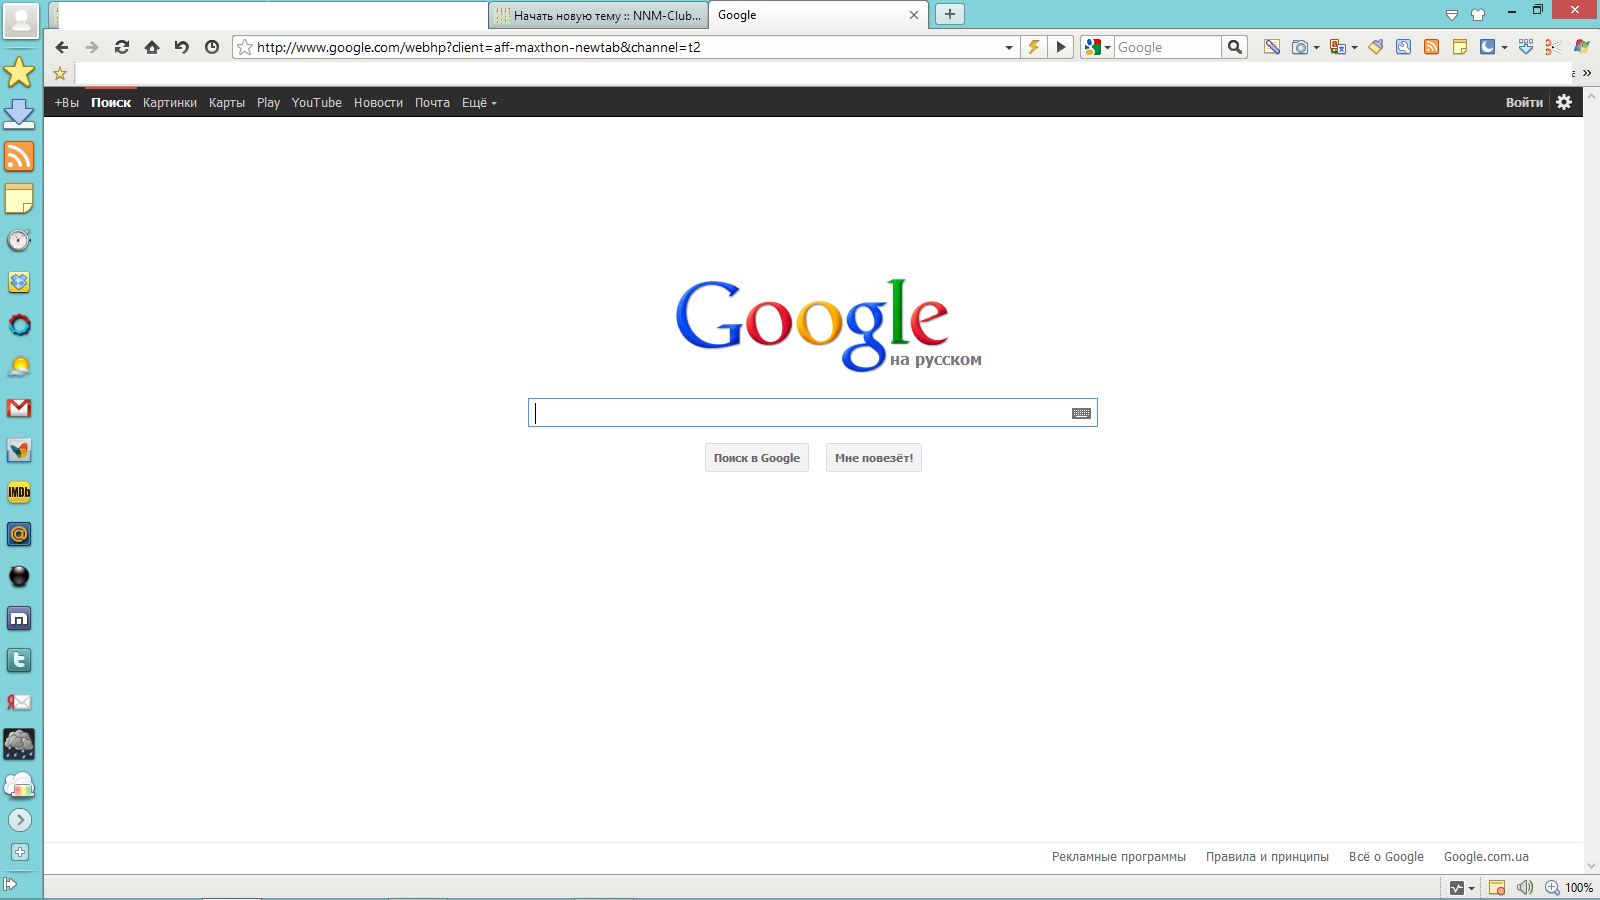Switch to the NNM-Club tab
Screen dimensions: 1600x900
tap(598, 15)
